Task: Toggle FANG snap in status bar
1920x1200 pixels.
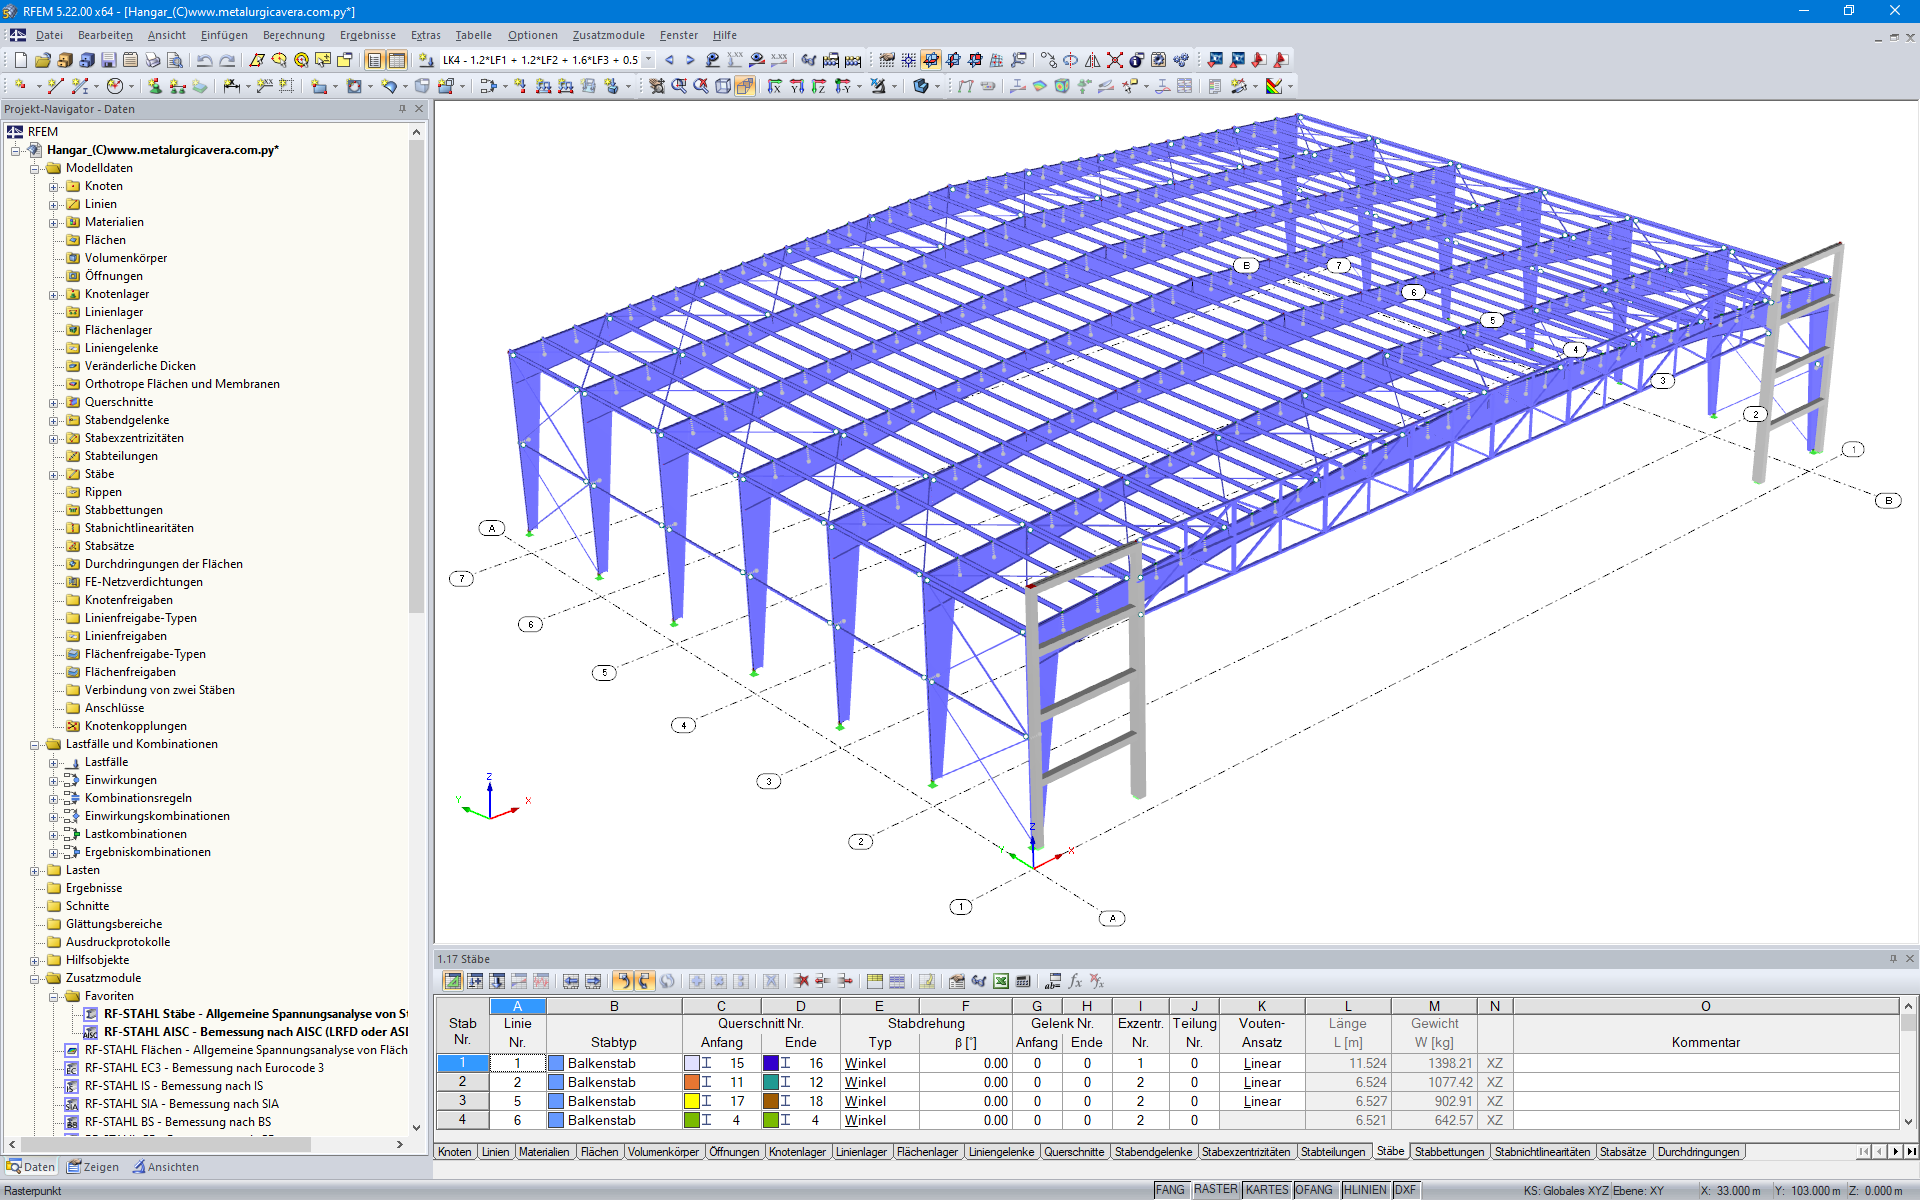Action: (x=1170, y=1190)
